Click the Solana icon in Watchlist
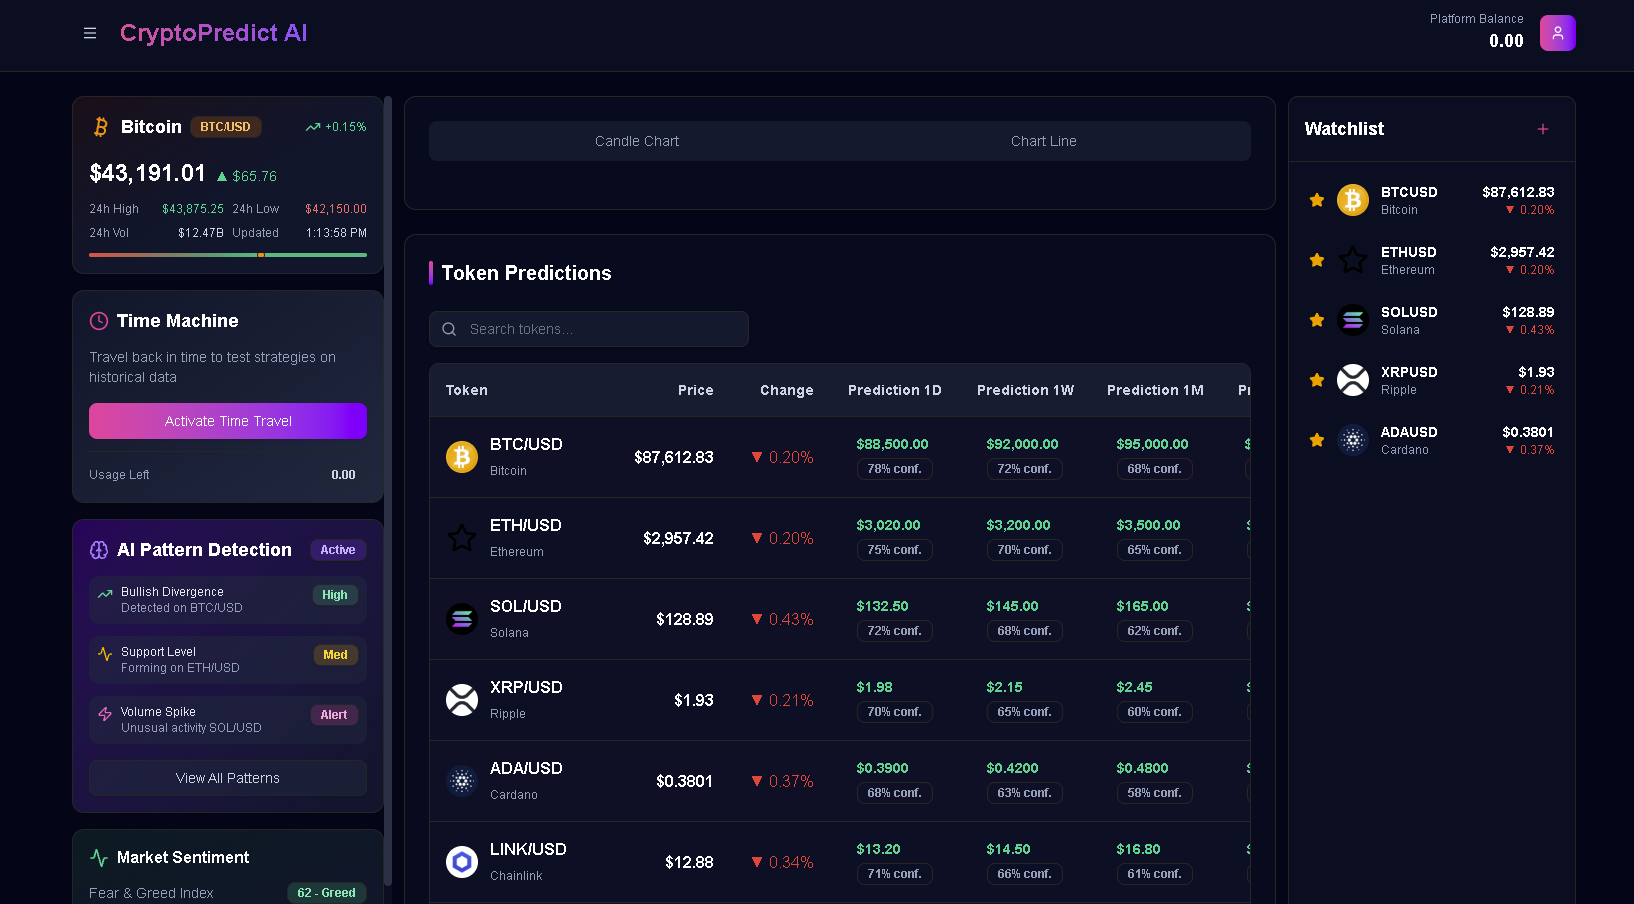This screenshot has width=1634, height=904. coord(1353,320)
